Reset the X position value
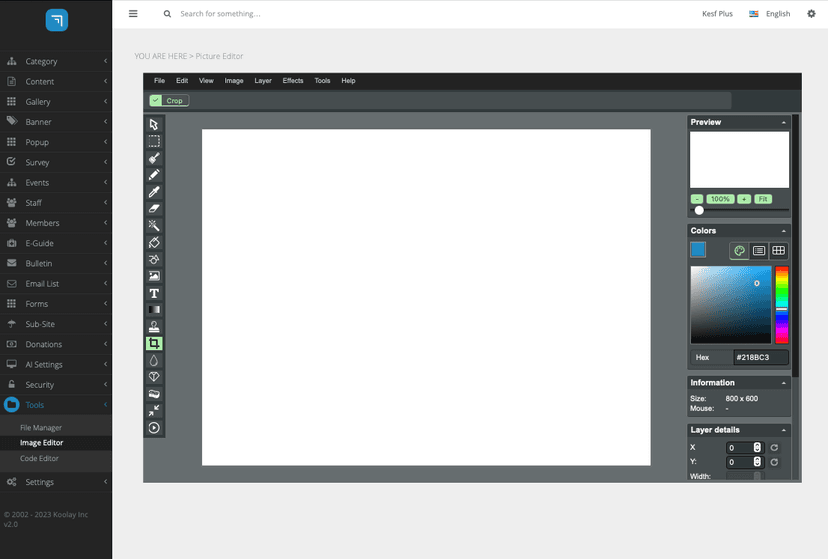Viewport: 828px width, 559px height. click(774, 448)
